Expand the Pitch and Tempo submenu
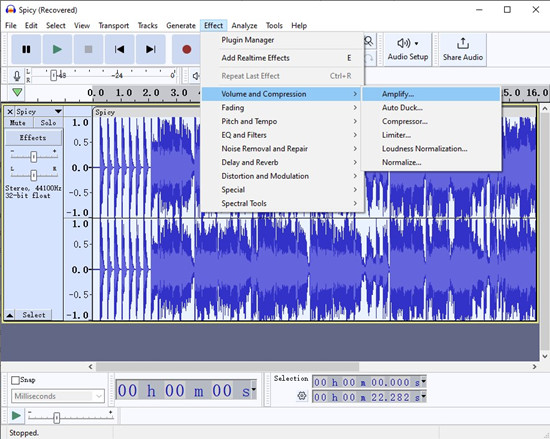 [282, 121]
